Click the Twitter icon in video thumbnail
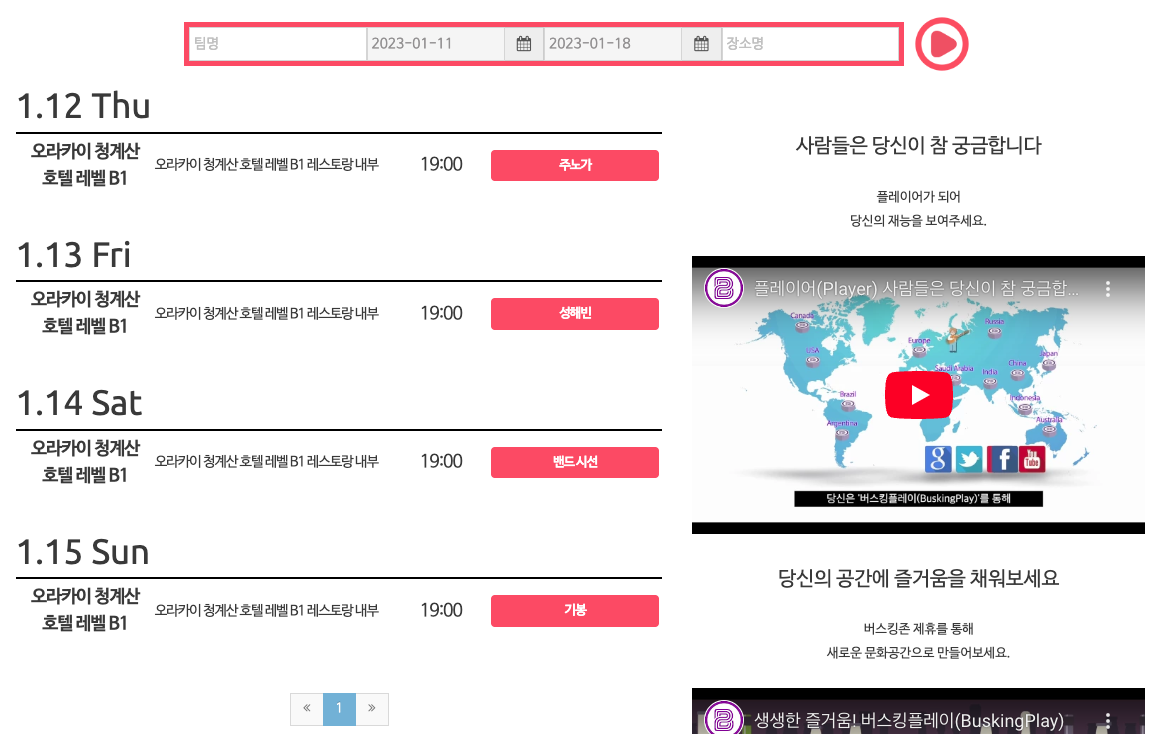Image resolution: width=1164 pixels, height=734 pixels. point(969,459)
